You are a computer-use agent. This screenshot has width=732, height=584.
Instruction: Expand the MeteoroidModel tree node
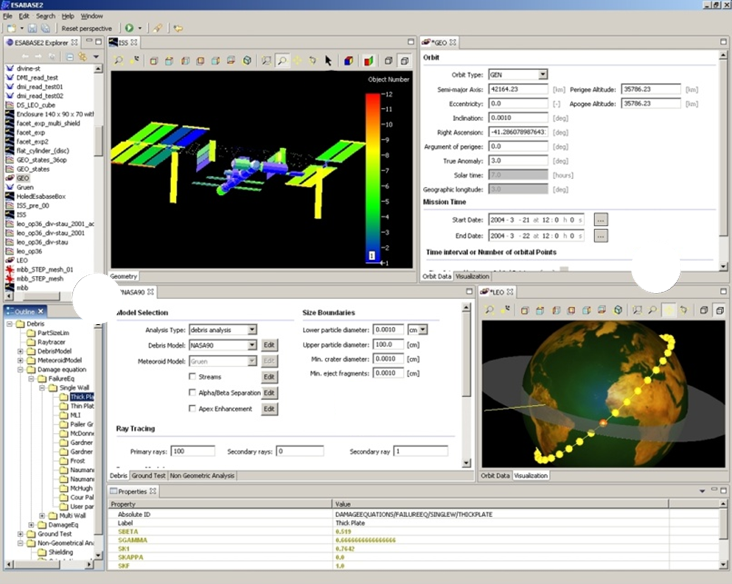point(20,360)
